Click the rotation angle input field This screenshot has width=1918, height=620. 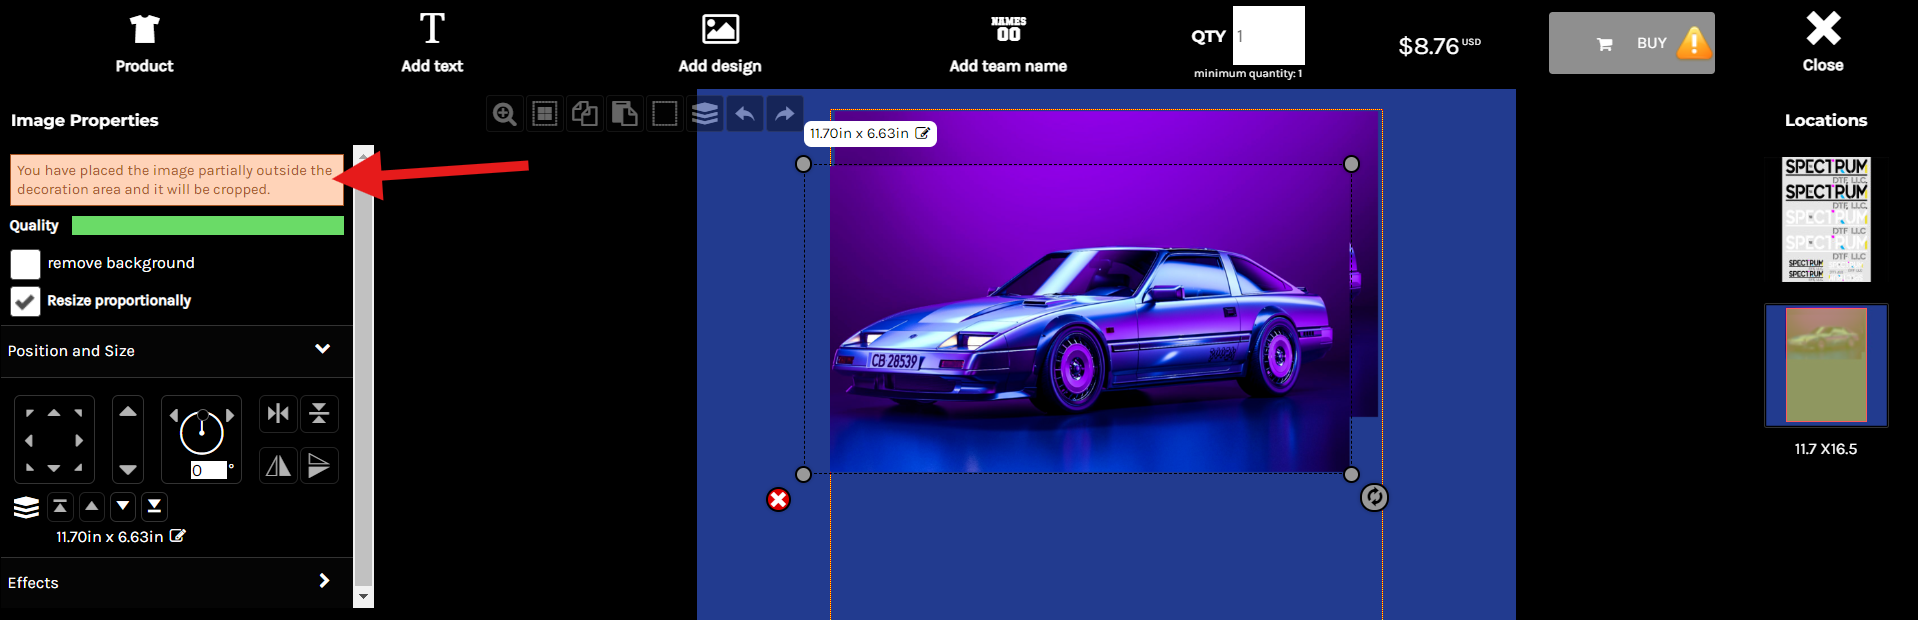[x=208, y=471]
